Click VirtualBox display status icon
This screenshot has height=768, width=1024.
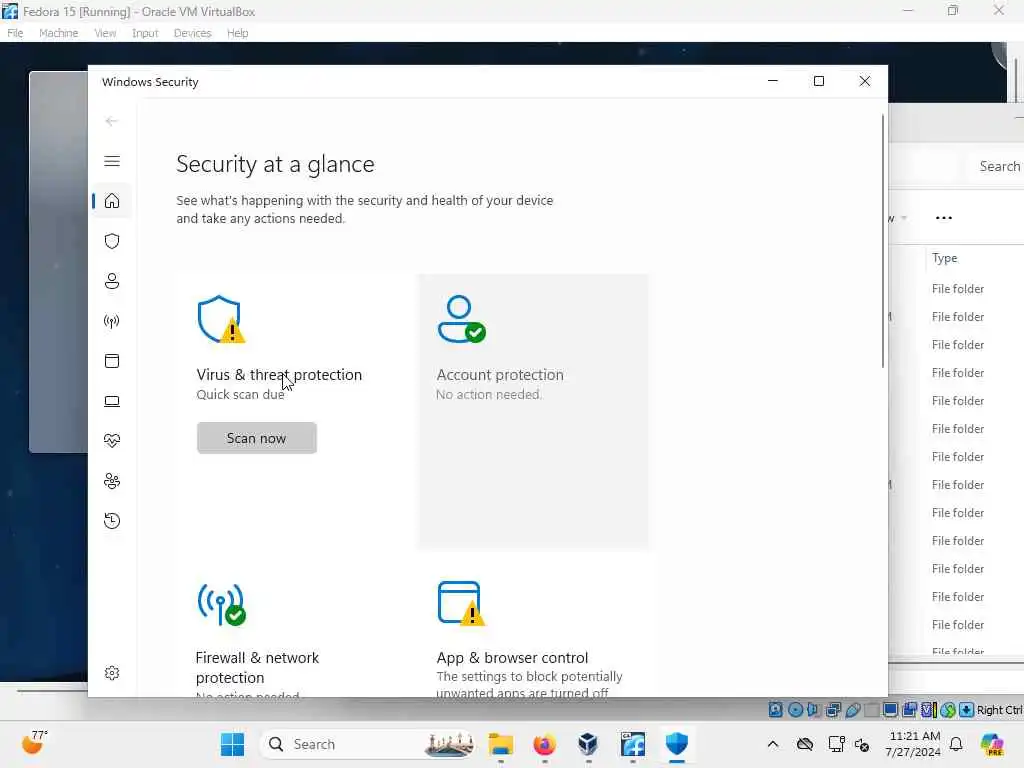pos(890,710)
